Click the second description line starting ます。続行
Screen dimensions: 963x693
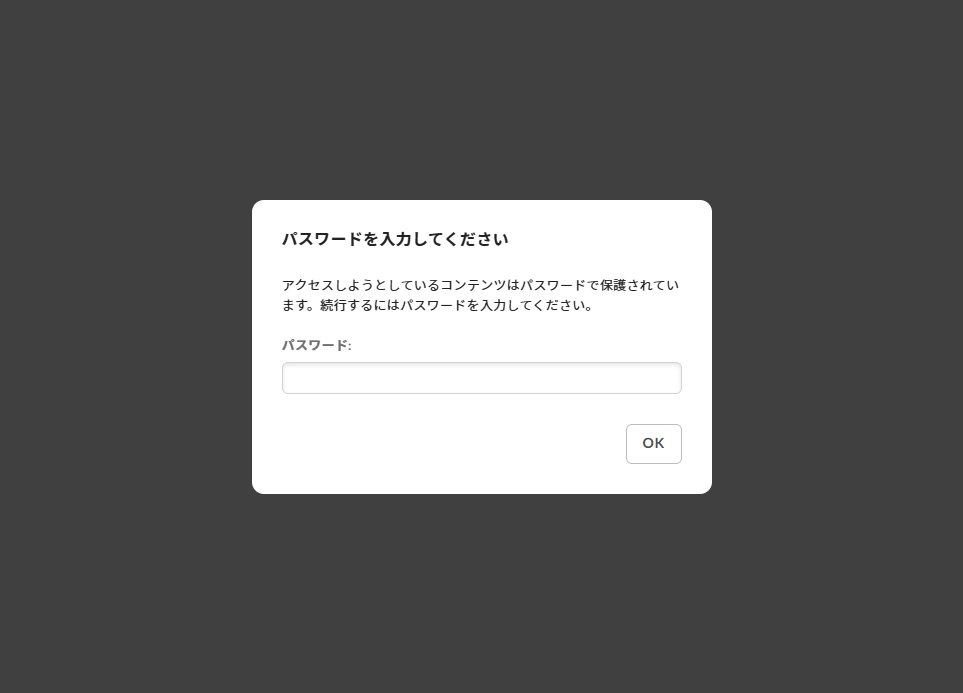[x=438, y=305]
